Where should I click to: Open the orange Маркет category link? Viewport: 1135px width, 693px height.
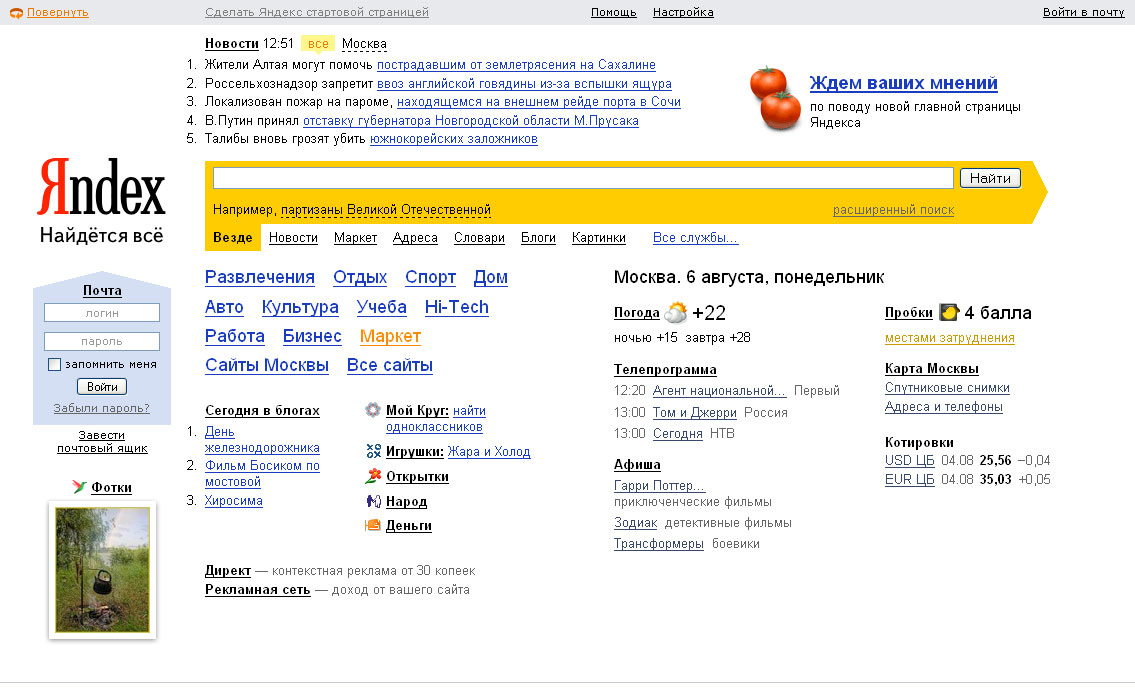point(390,336)
